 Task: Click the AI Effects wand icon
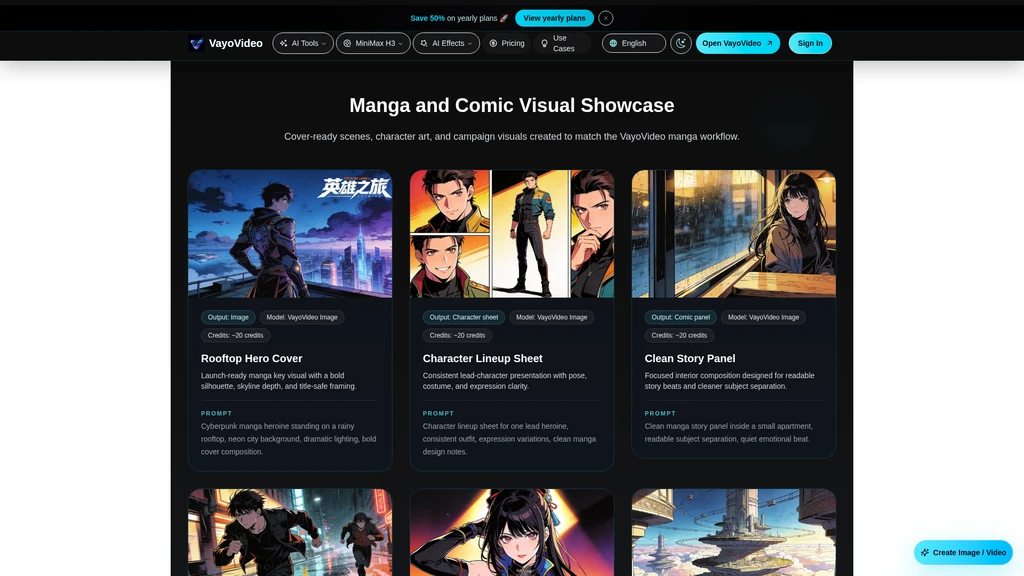(x=424, y=43)
